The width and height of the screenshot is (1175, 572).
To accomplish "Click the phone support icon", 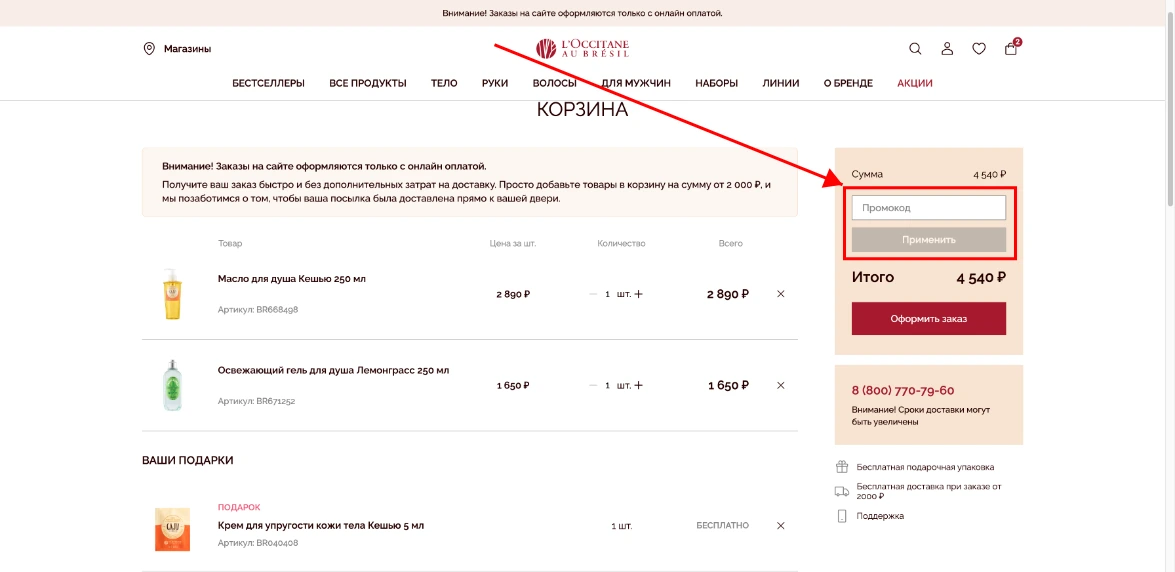I will pos(842,516).
